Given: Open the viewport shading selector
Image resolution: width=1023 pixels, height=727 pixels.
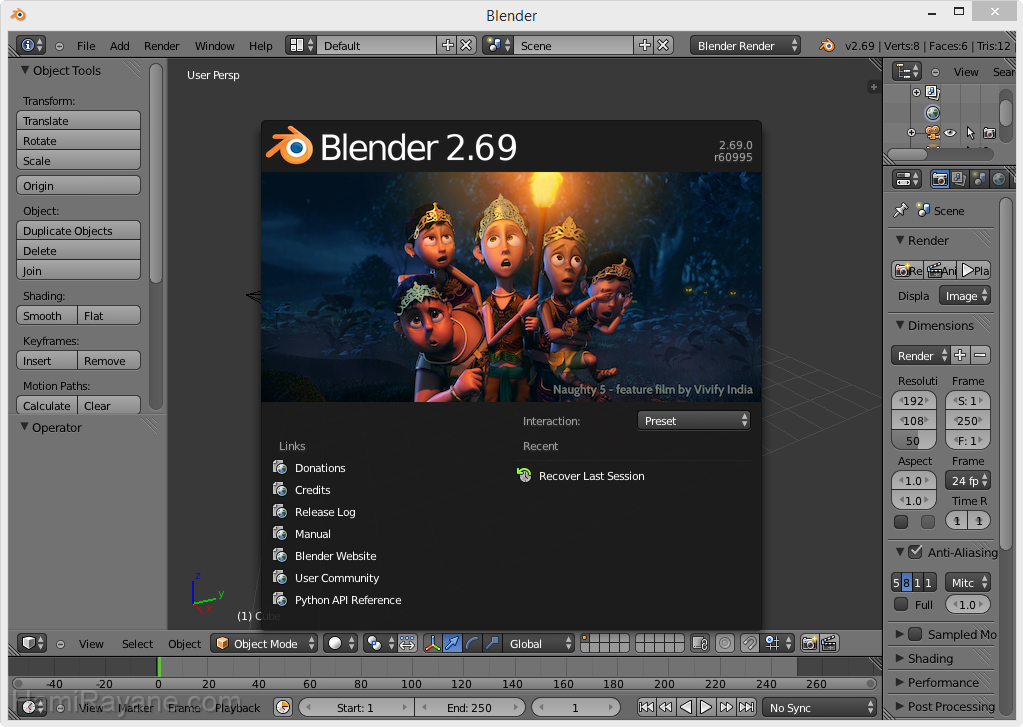Looking at the screenshot, I should coord(341,643).
